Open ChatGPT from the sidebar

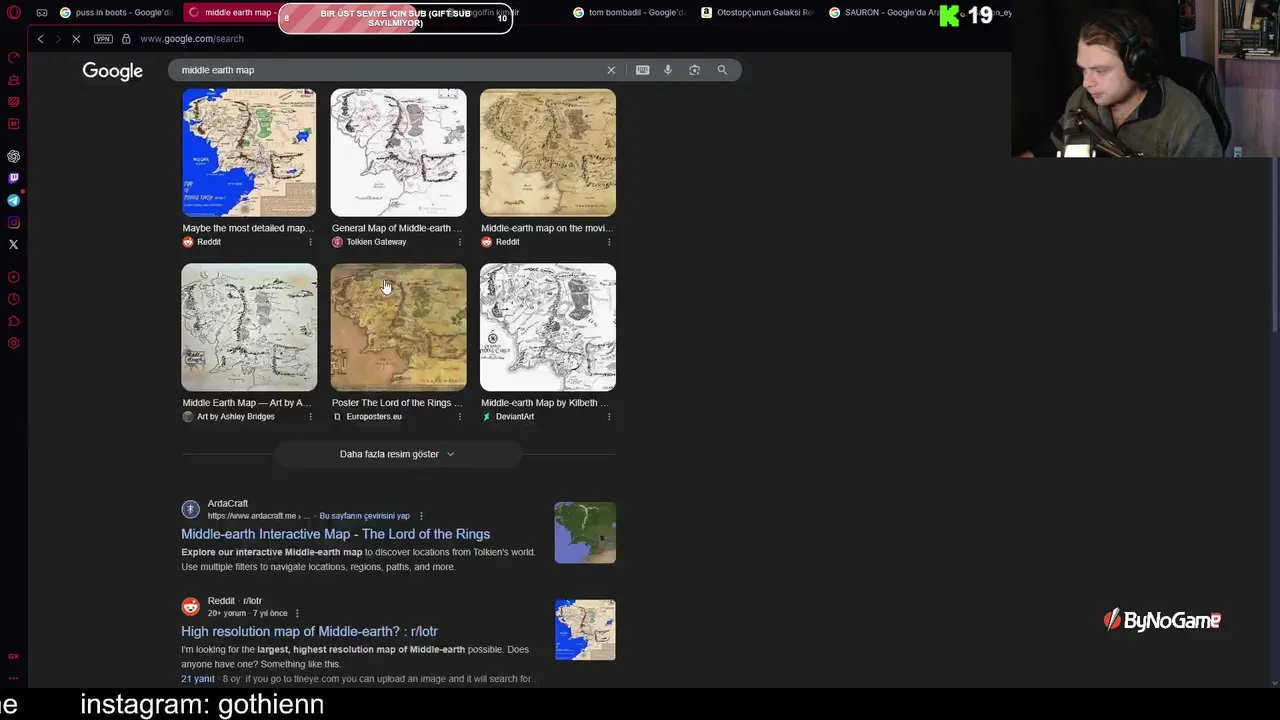(14, 157)
